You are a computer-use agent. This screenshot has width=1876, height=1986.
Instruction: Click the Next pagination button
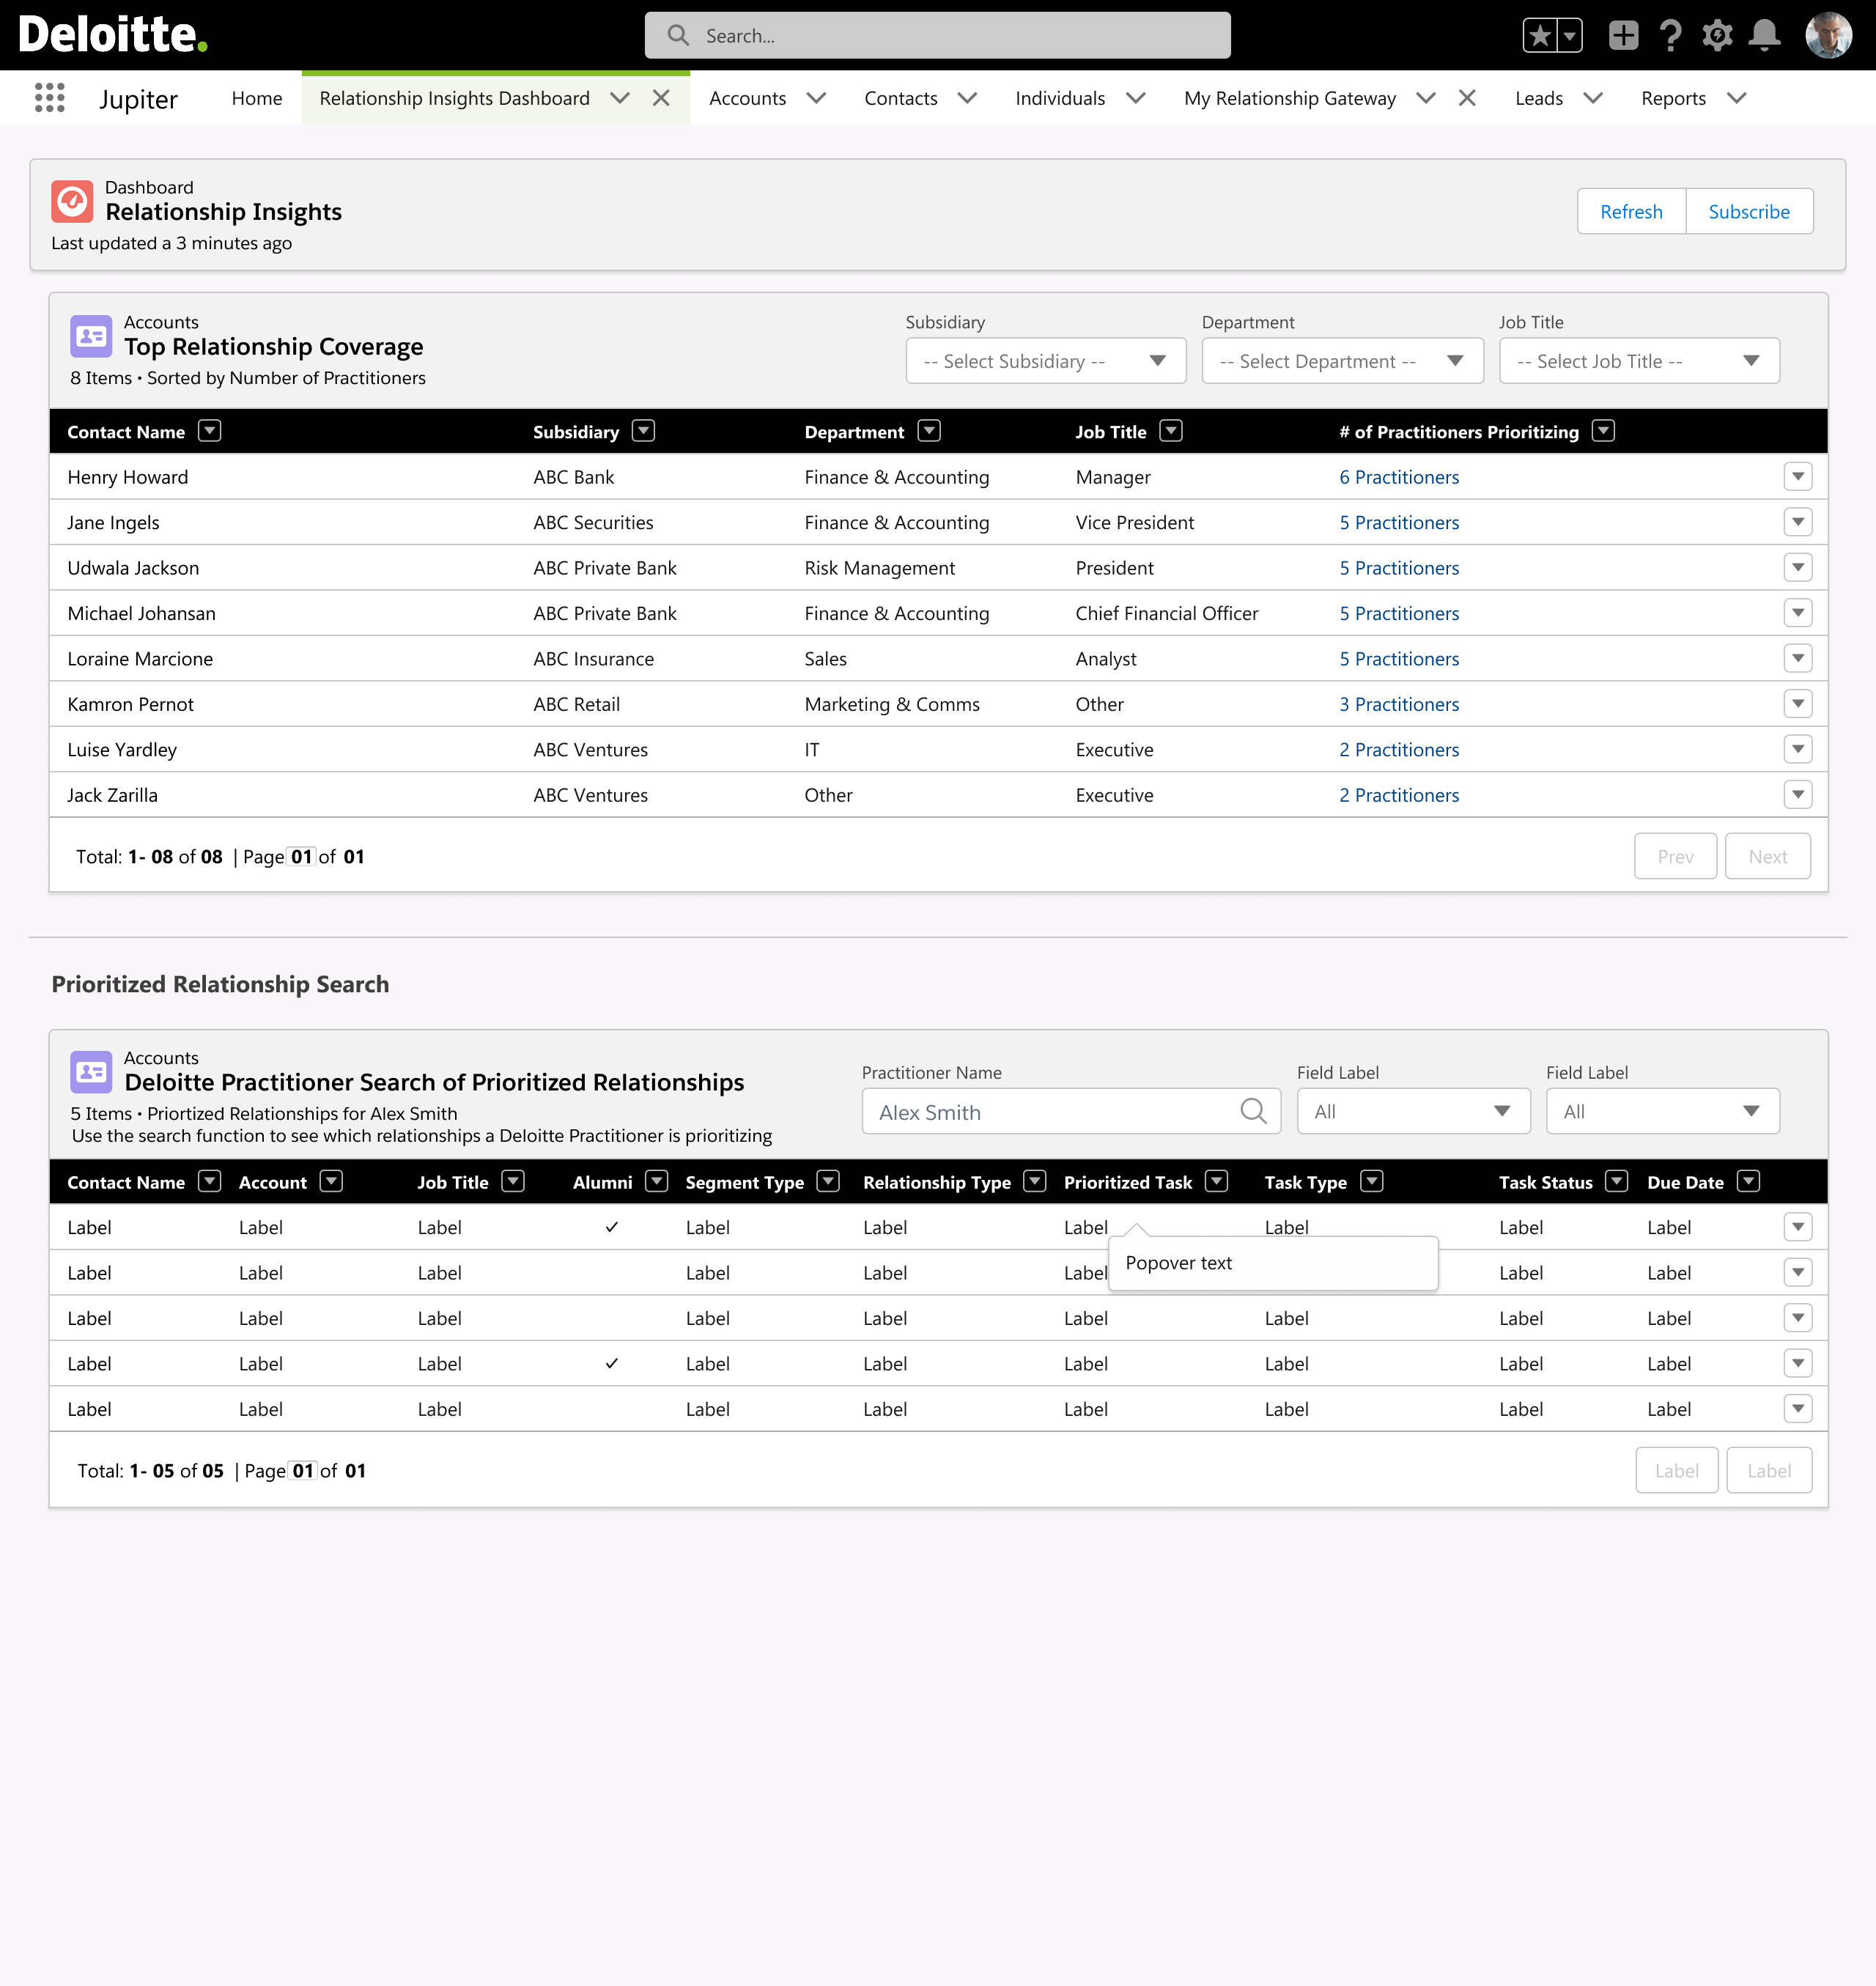point(1767,856)
